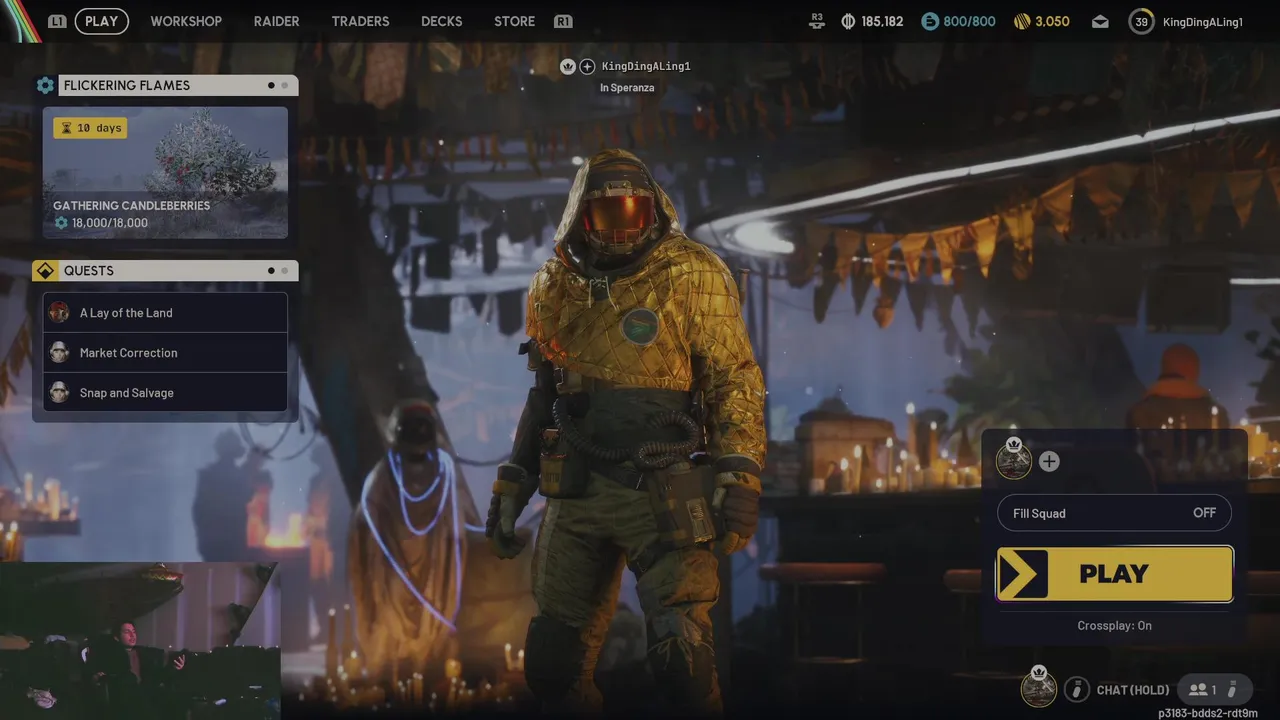Open the Market Correction quest

click(x=165, y=353)
